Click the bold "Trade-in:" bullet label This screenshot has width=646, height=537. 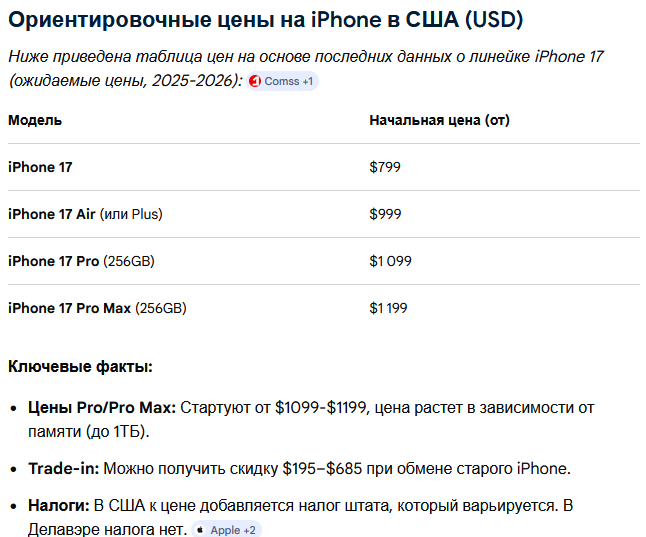pyautogui.click(x=63, y=468)
